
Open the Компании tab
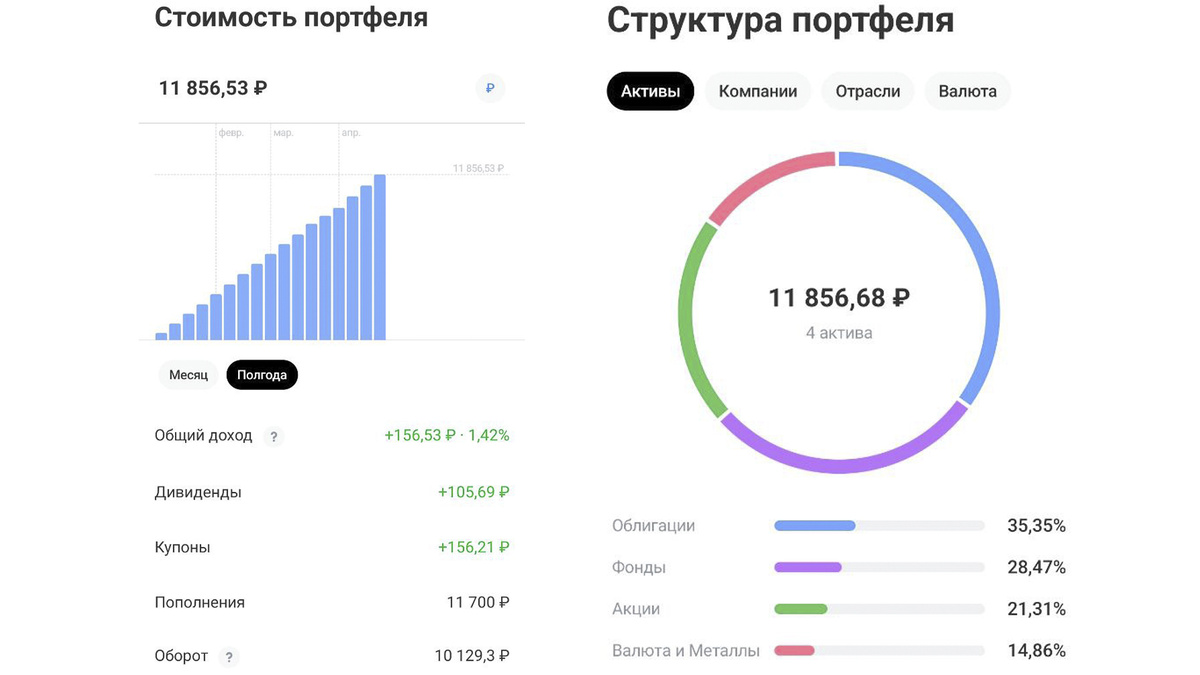click(x=757, y=91)
